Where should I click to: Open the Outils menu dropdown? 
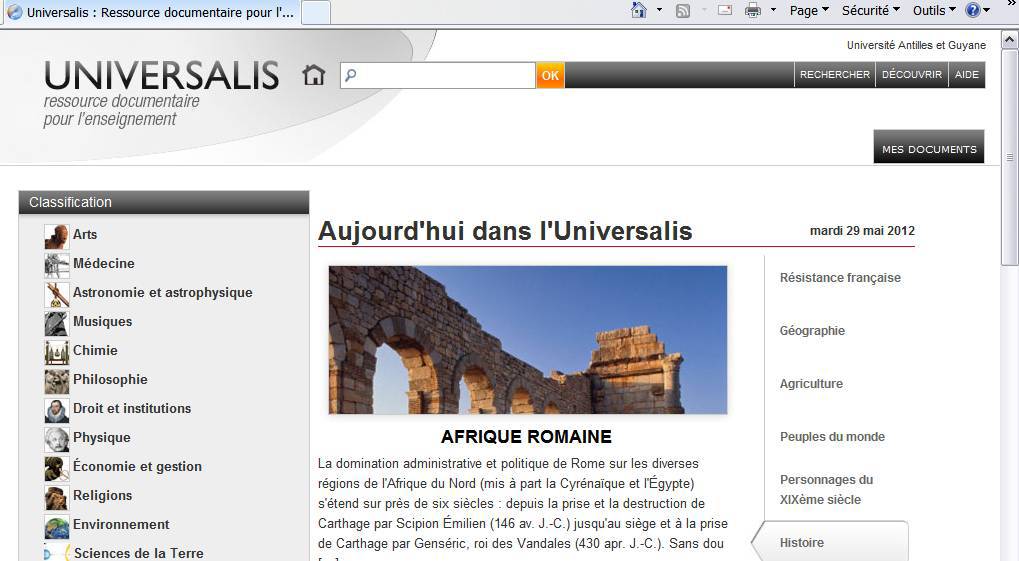tap(935, 10)
